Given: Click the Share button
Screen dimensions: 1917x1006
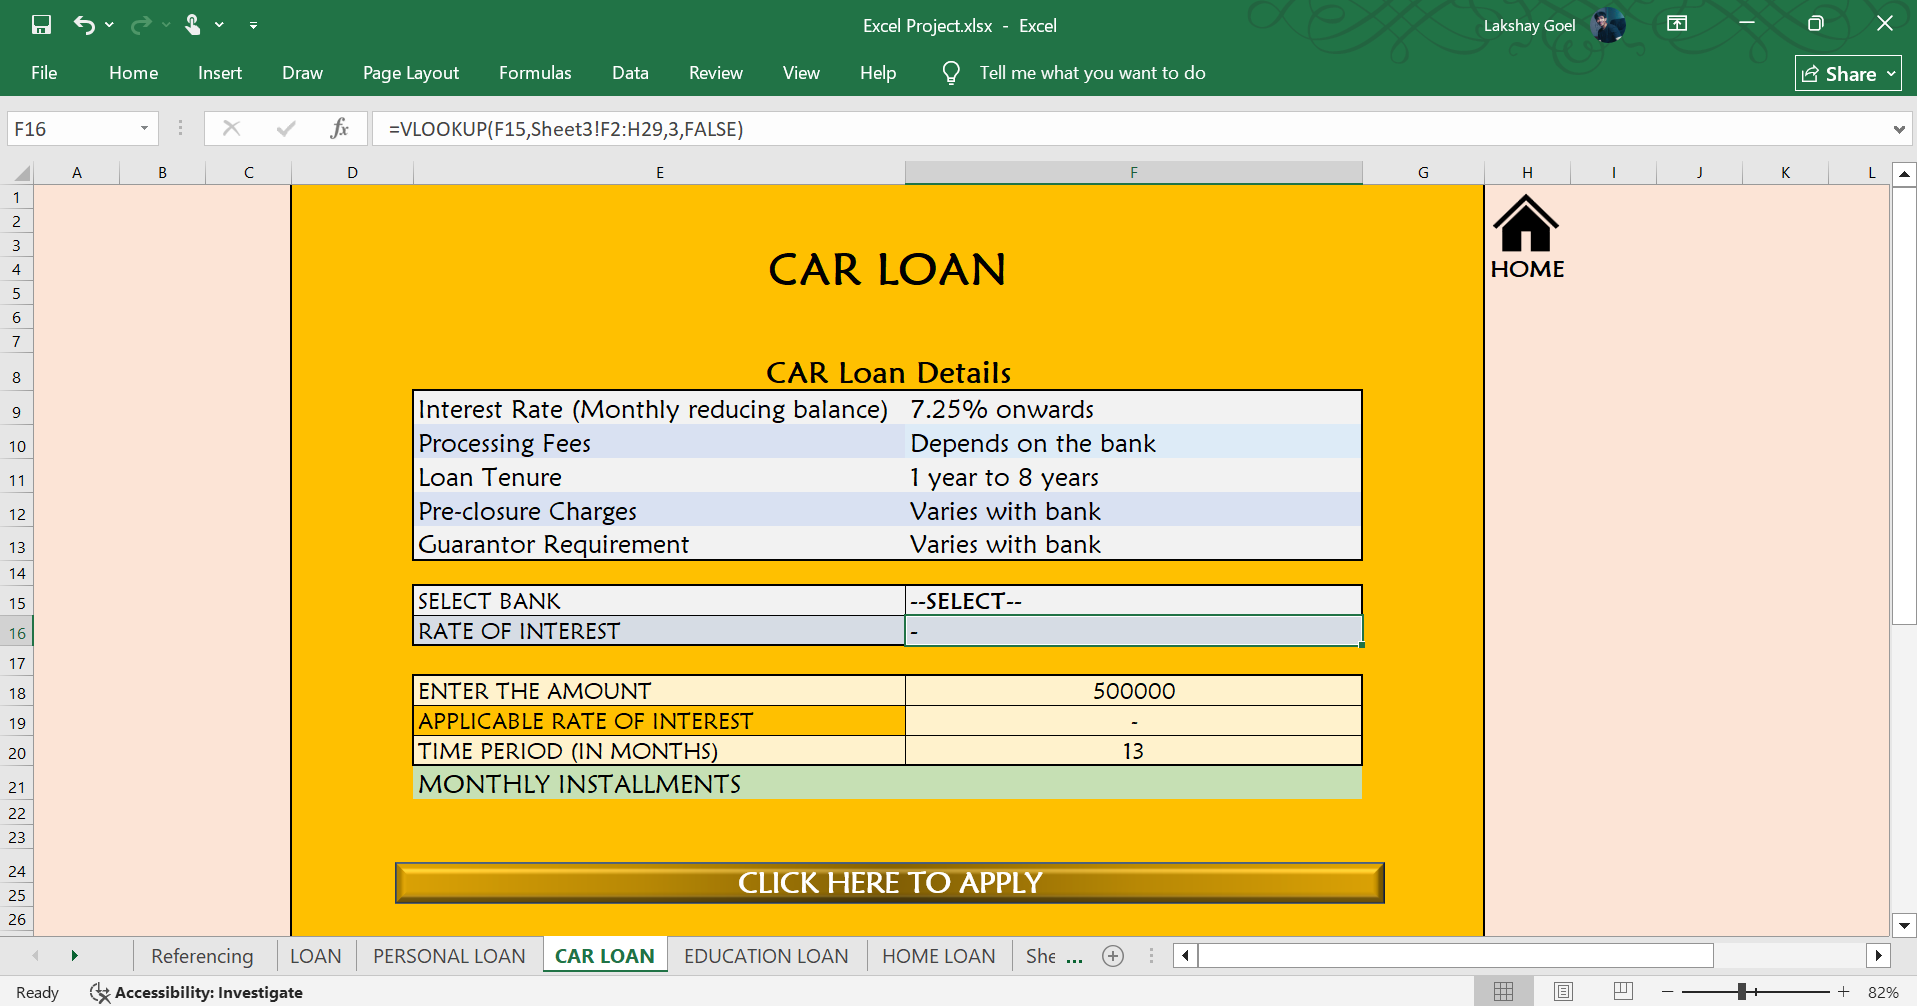Looking at the screenshot, I should [x=1848, y=74].
